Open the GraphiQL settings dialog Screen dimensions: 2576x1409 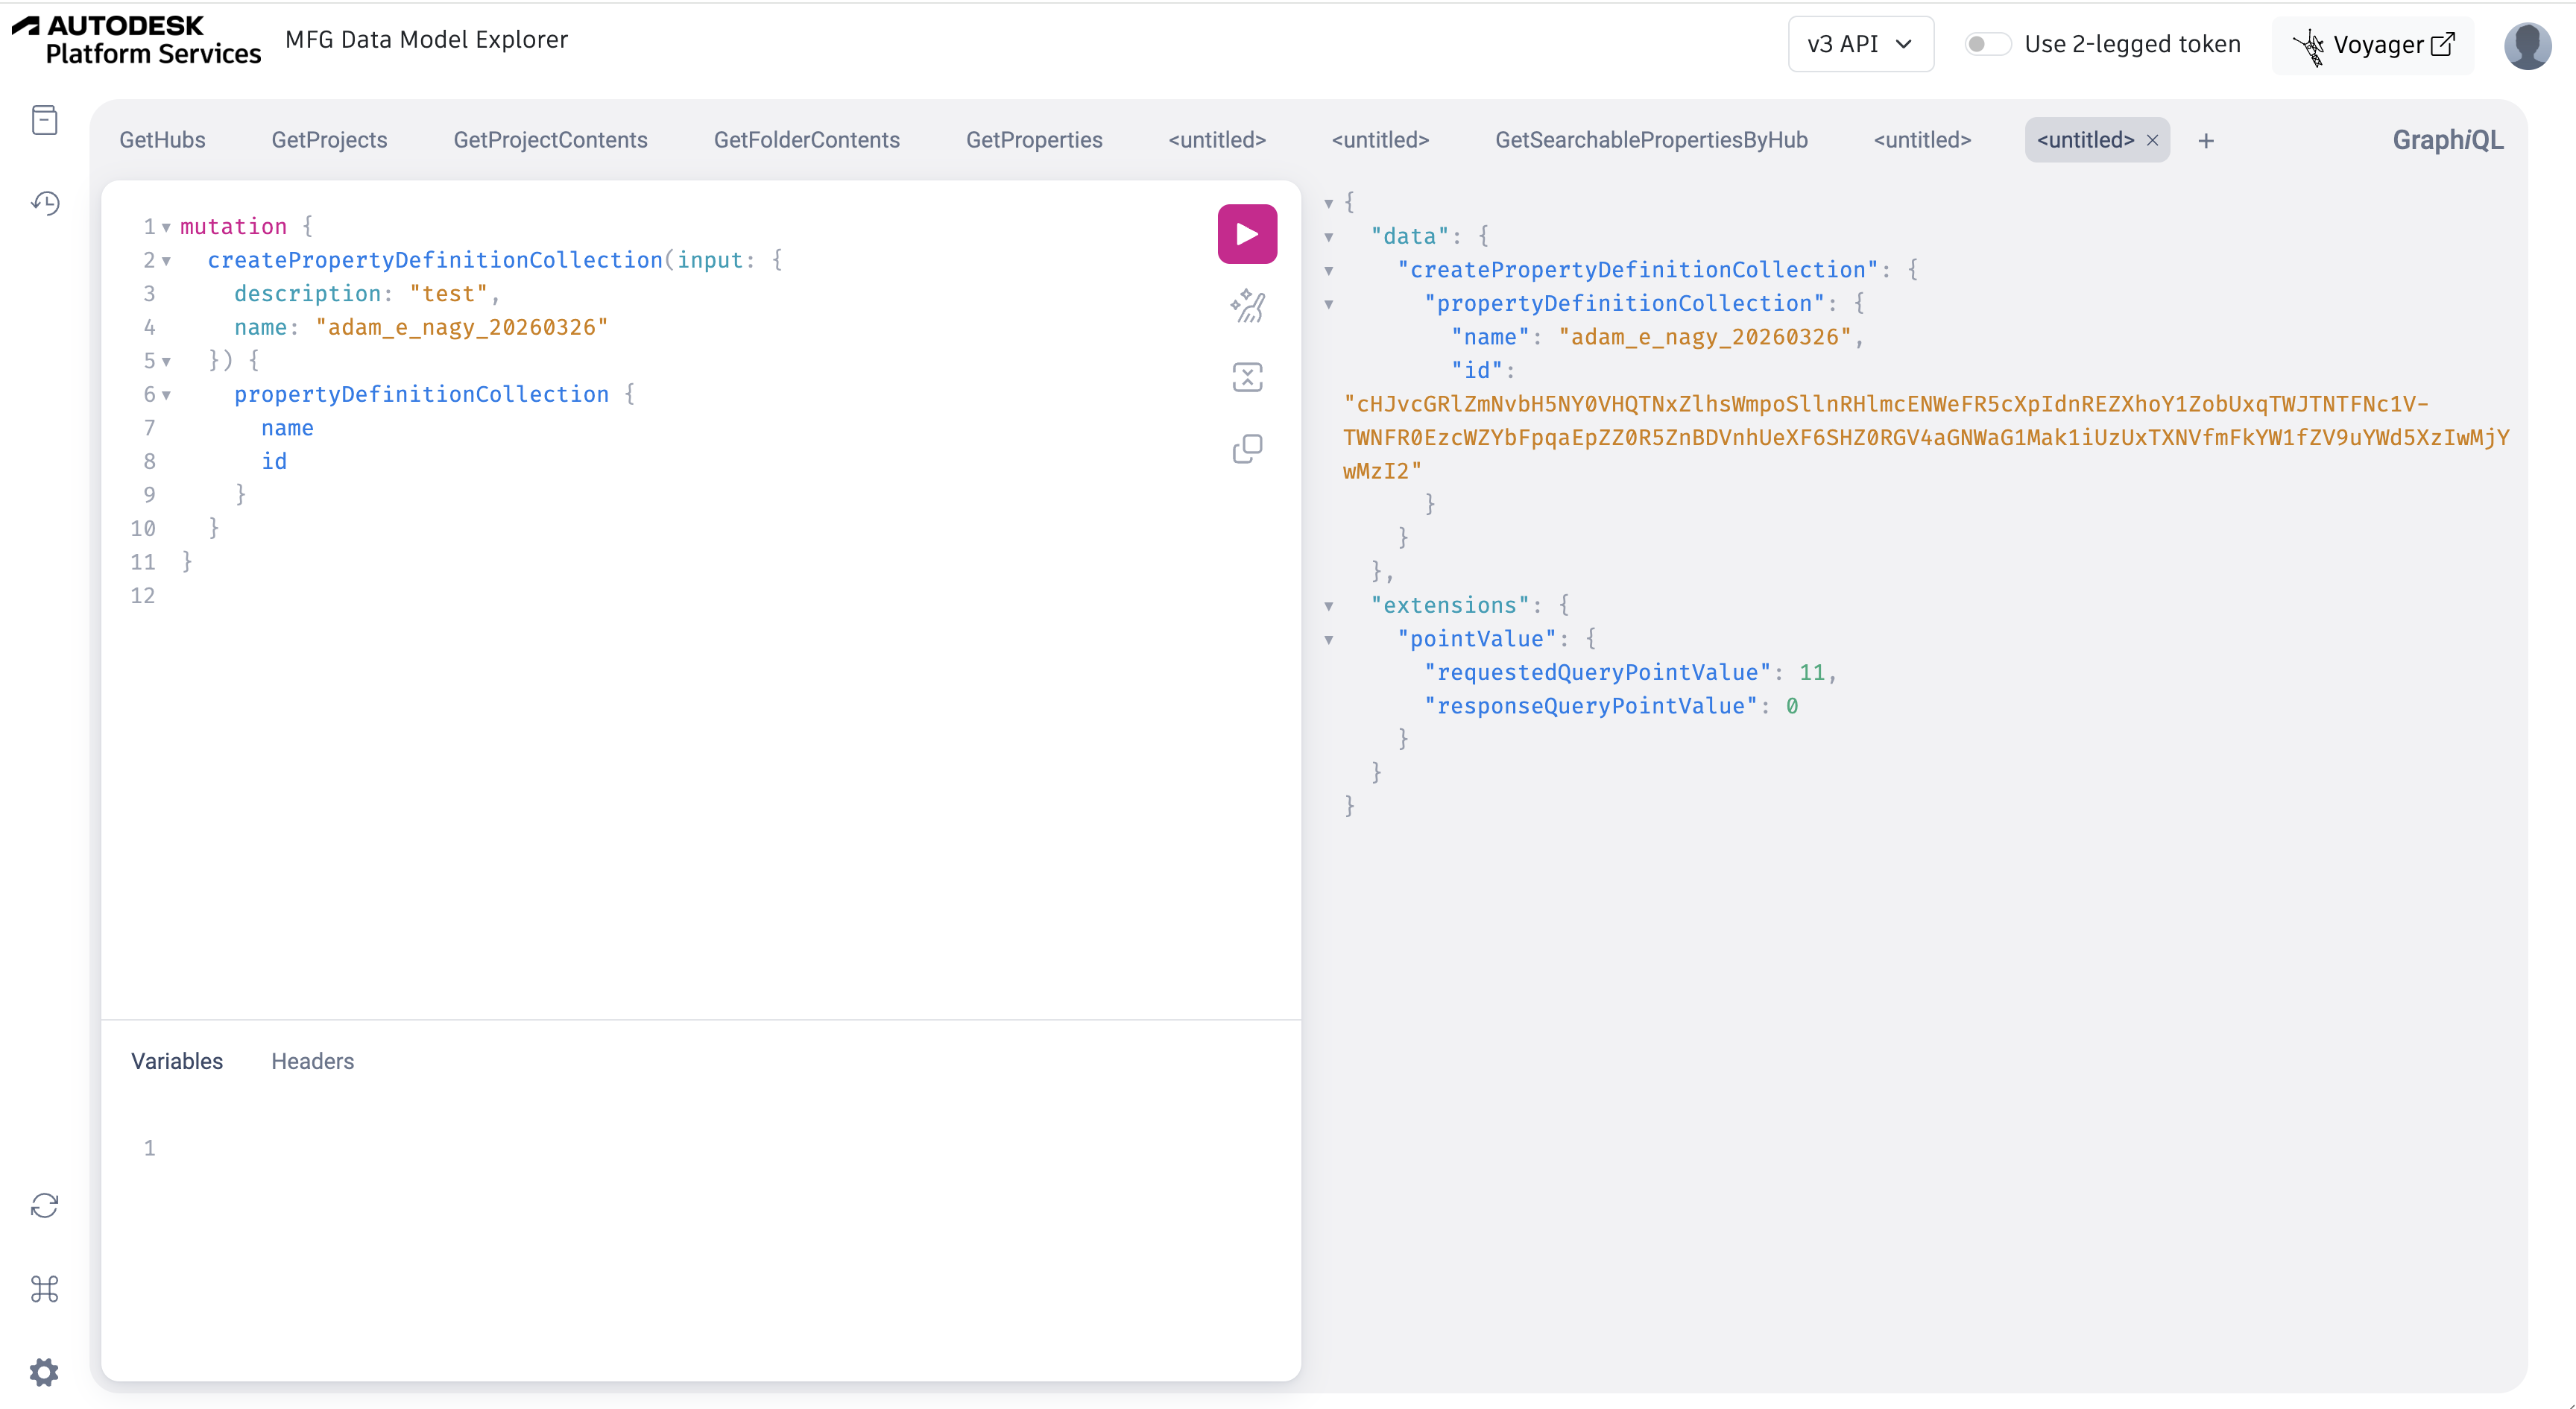(x=44, y=1371)
